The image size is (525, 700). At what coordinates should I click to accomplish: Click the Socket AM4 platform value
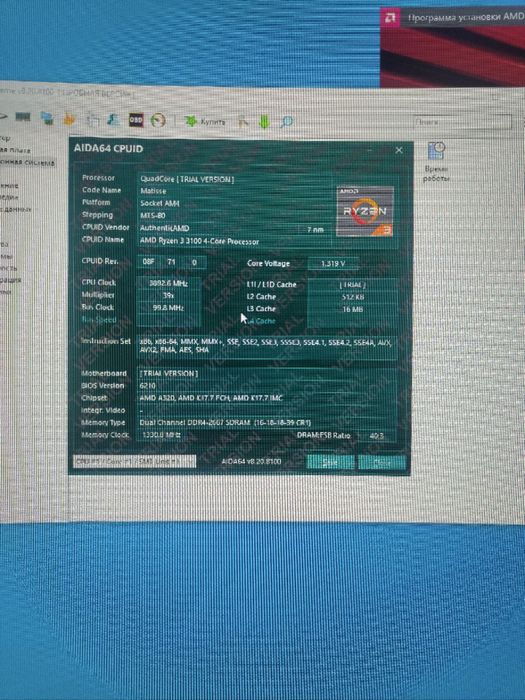tap(160, 204)
